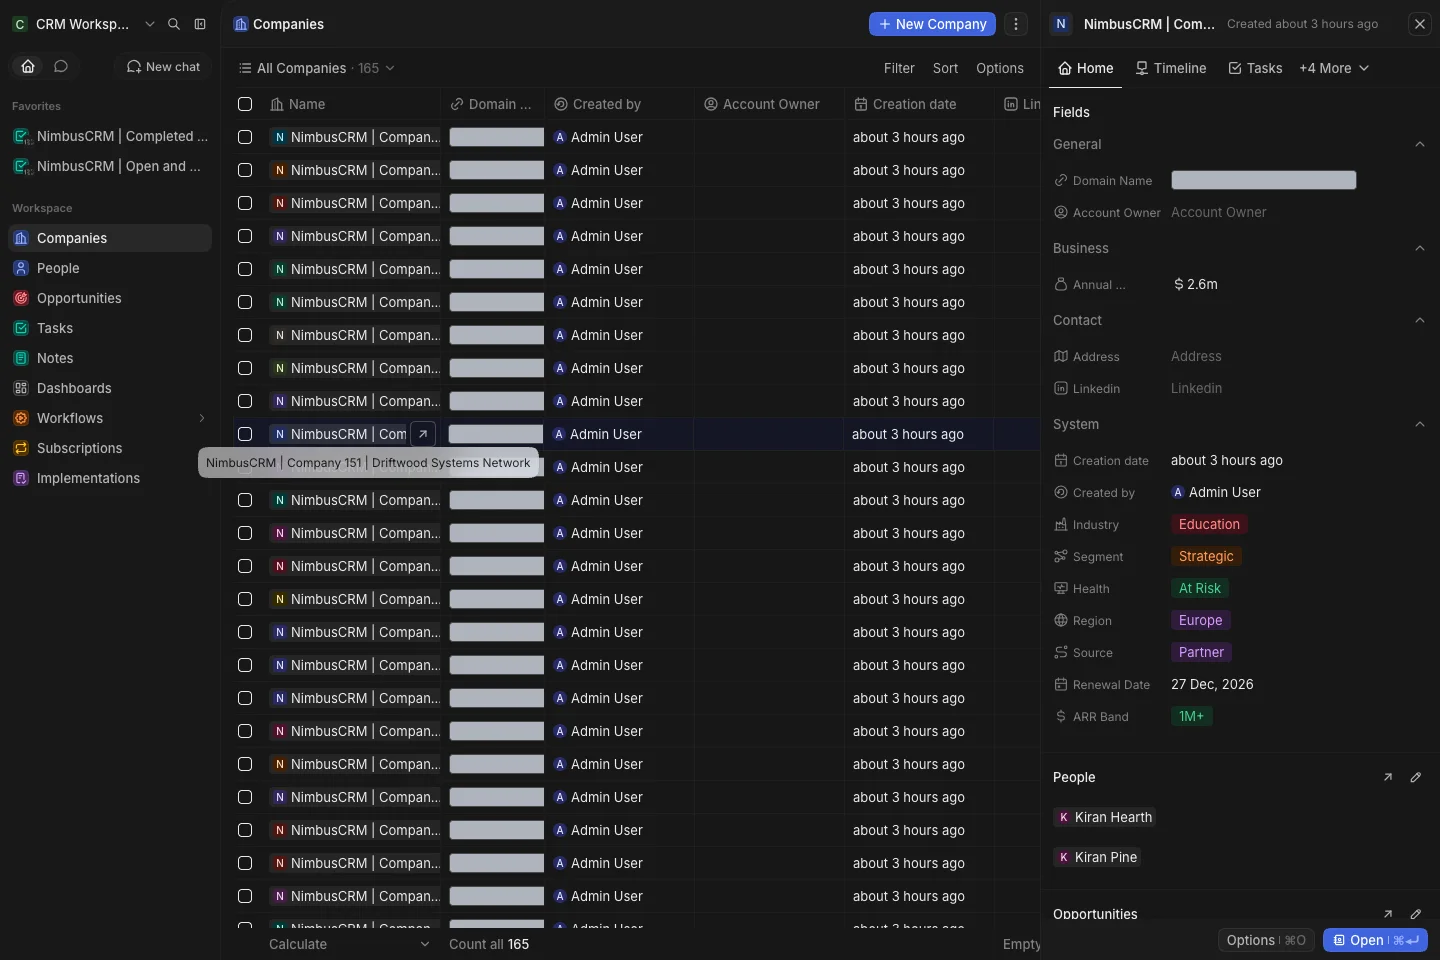This screenshot has height=960, width=1440.
Task: Collapse the General fields section
Action: 1420,144
